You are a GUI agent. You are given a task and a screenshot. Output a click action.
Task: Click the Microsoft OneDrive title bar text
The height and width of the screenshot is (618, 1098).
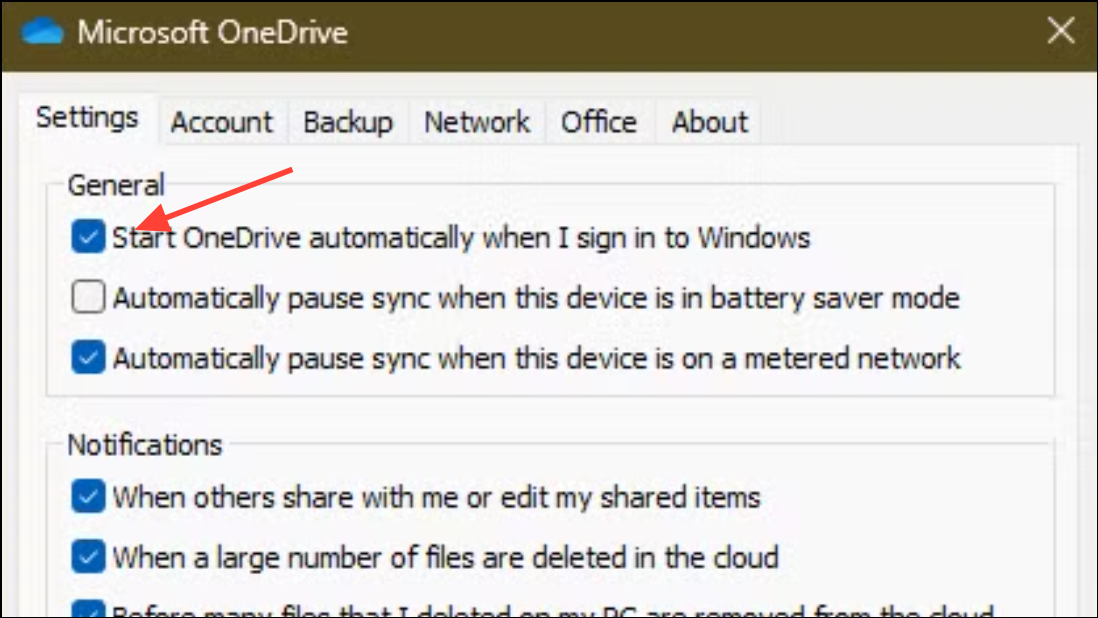[x=212, y=32]
